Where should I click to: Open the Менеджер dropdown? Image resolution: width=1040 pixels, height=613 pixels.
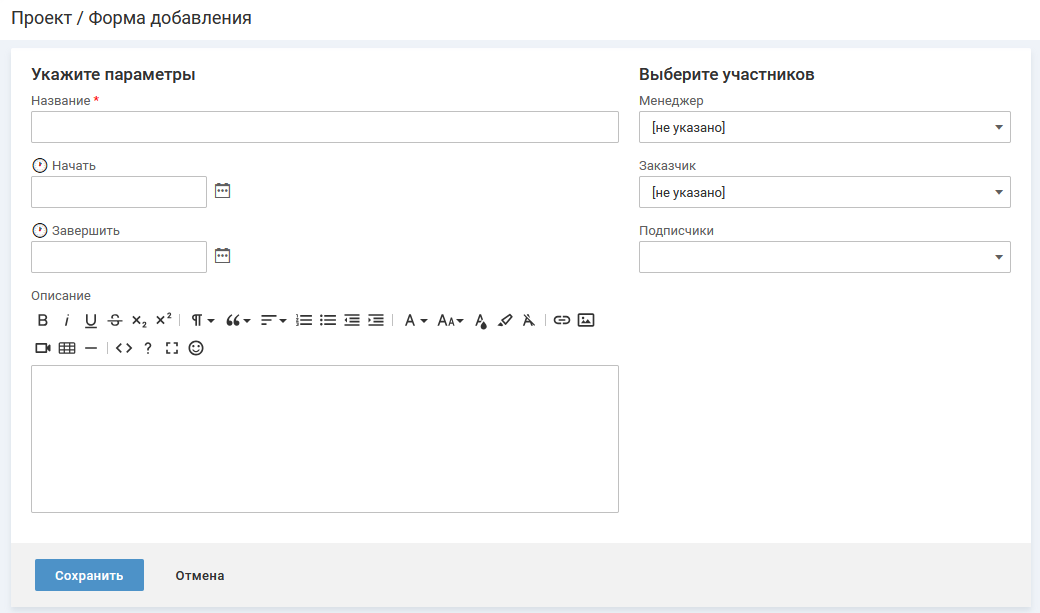(824, 127)
